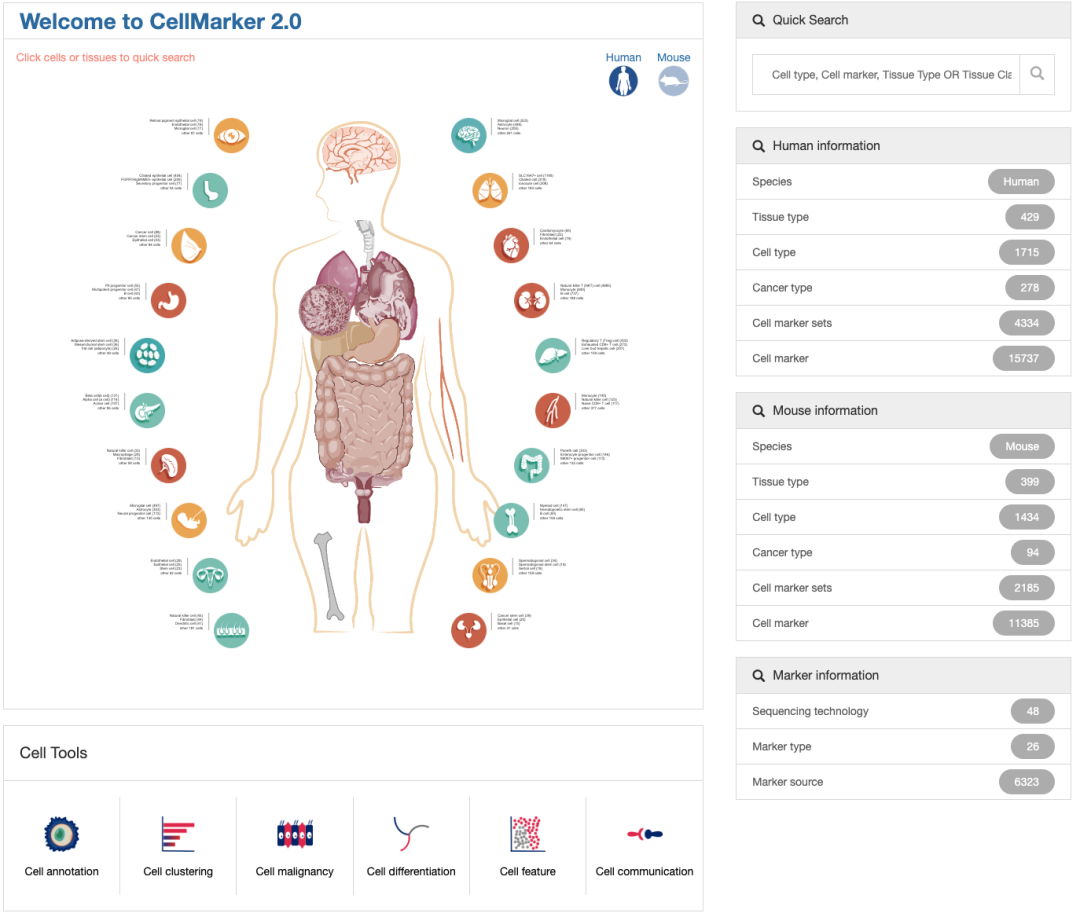Click the red blood vessel icon
This screenshot has height=913, width=1080.
coord(553,410)
